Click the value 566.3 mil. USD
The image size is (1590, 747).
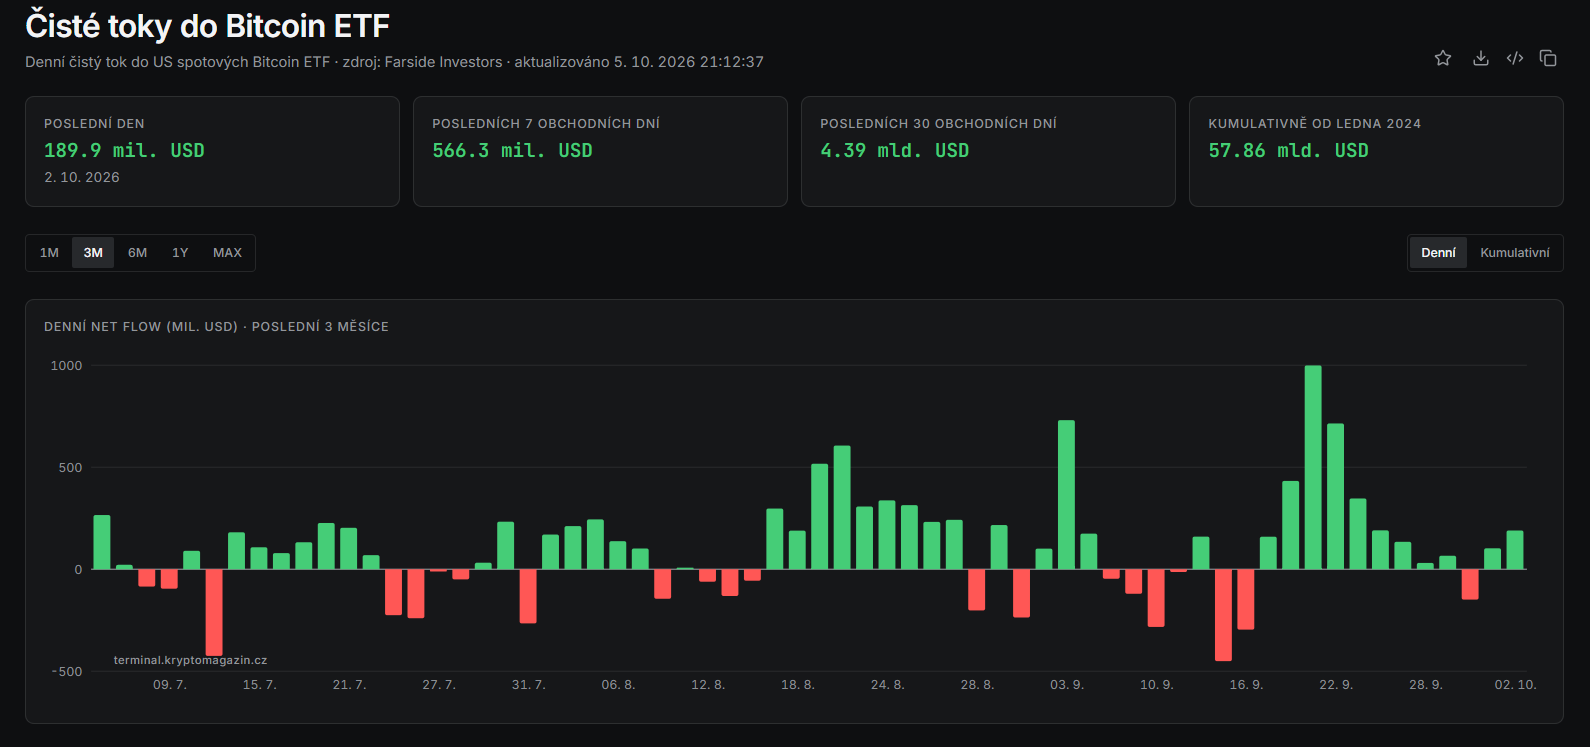[512, 150]
